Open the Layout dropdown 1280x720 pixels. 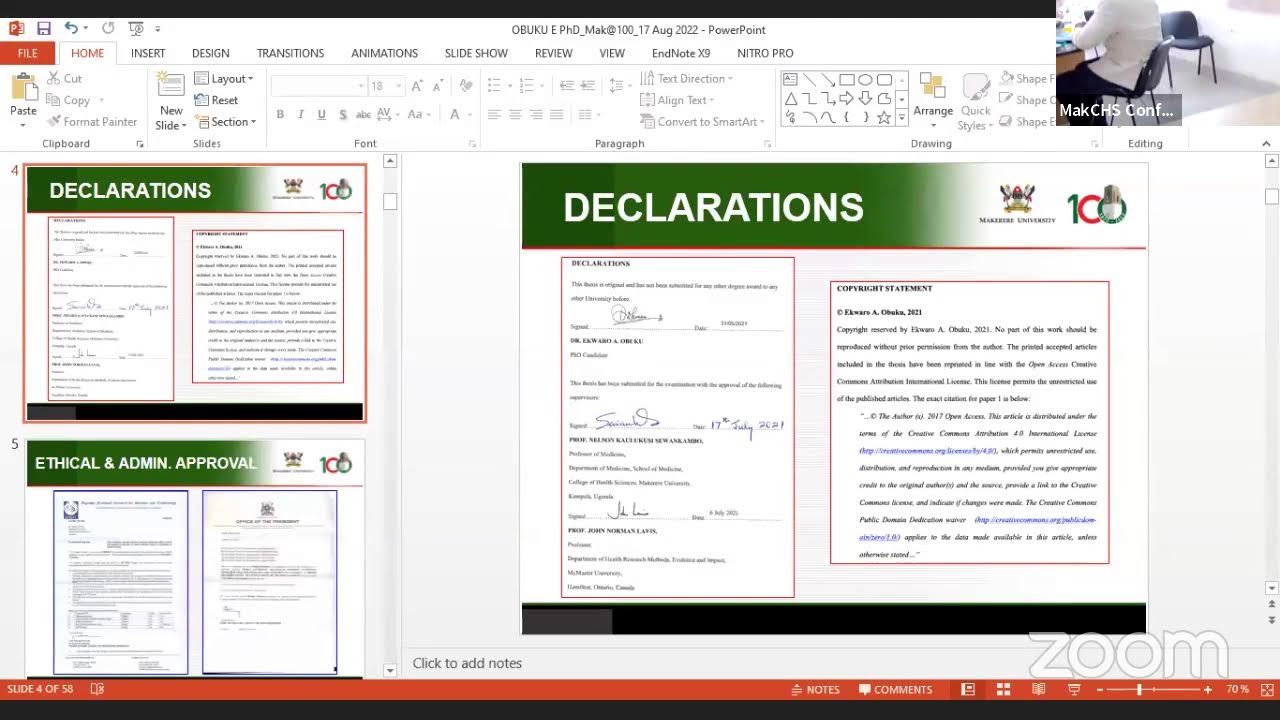coord(225,78)
